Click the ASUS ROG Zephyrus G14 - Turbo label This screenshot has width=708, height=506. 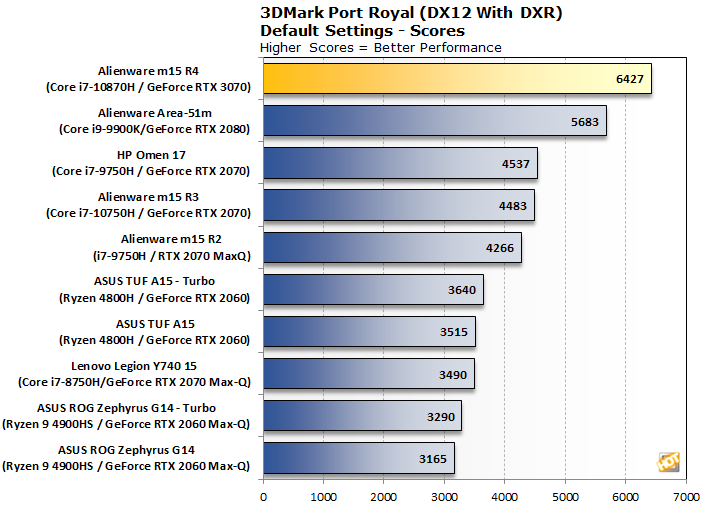(126, 408)
